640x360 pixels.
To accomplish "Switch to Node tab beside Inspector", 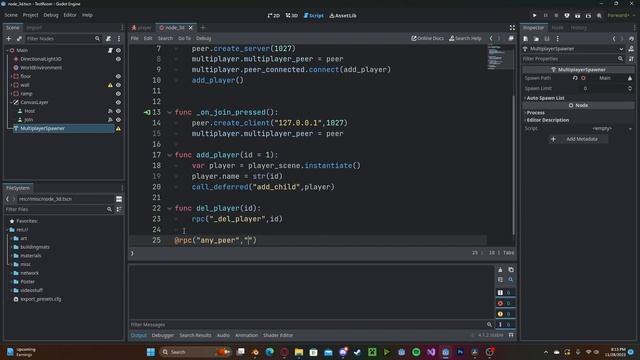I will pyautogui.click(x=557, y=28).
